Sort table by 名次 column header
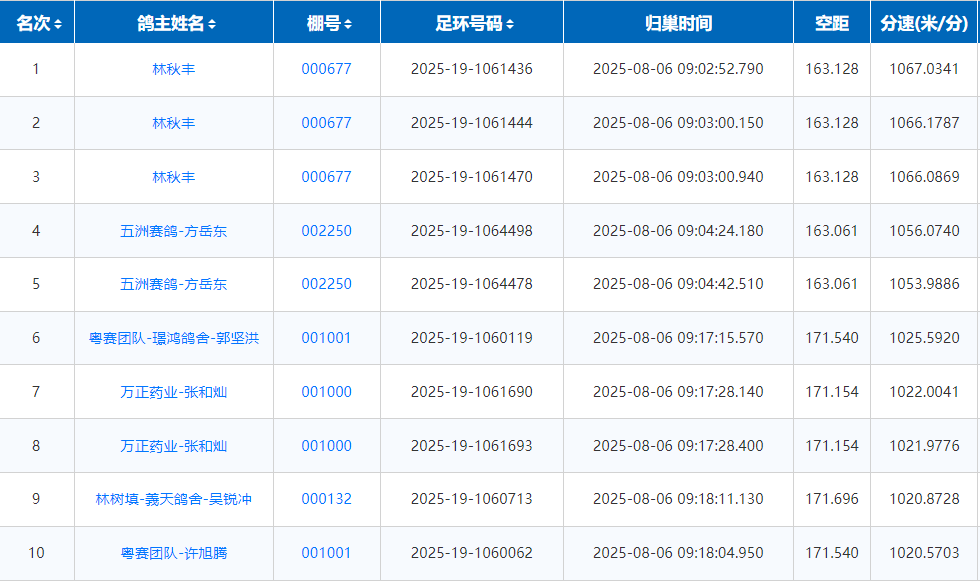 coord(37,23)
